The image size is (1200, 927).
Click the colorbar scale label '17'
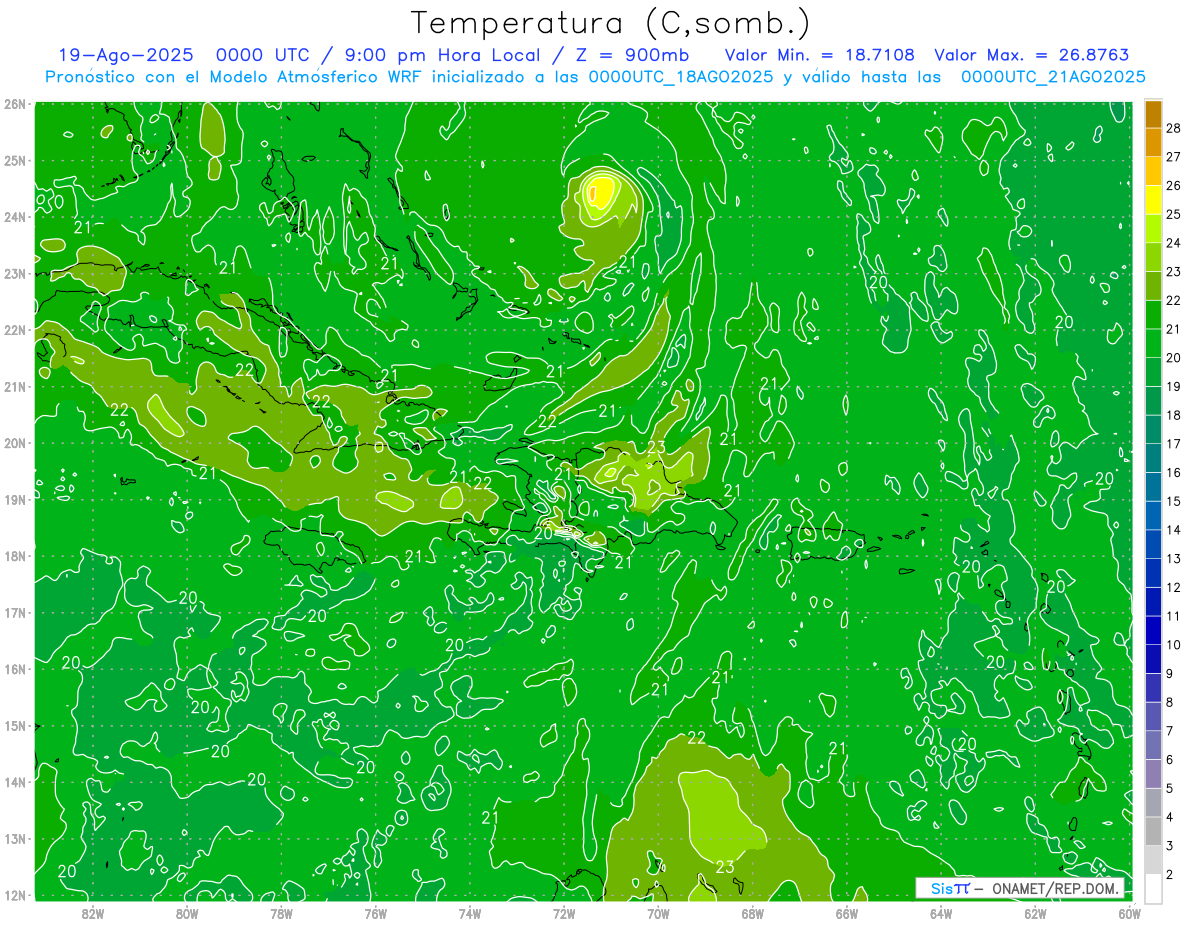[1174, 444]
